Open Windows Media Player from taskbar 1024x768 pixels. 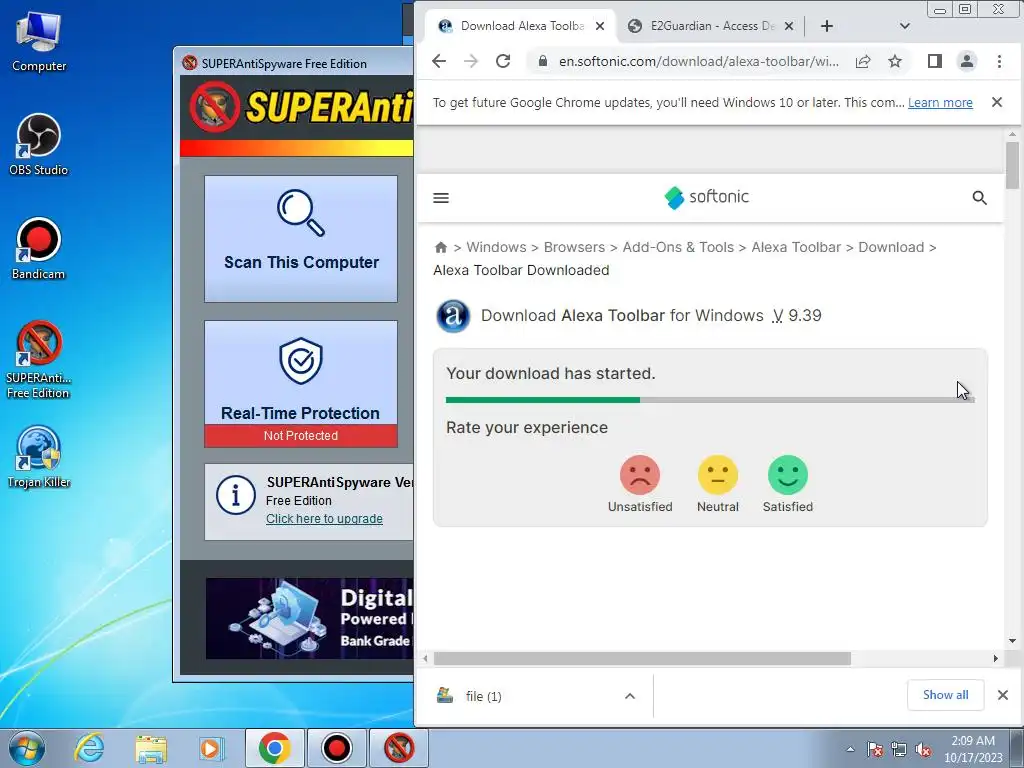(212, 748)
